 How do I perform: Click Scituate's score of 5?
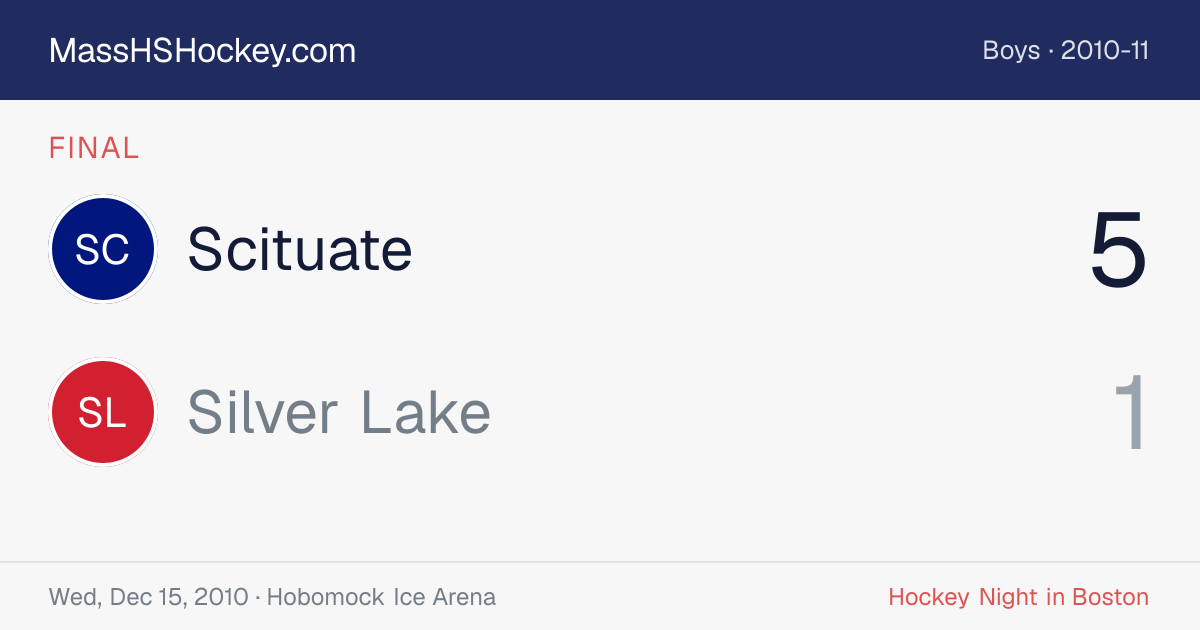1118,251
